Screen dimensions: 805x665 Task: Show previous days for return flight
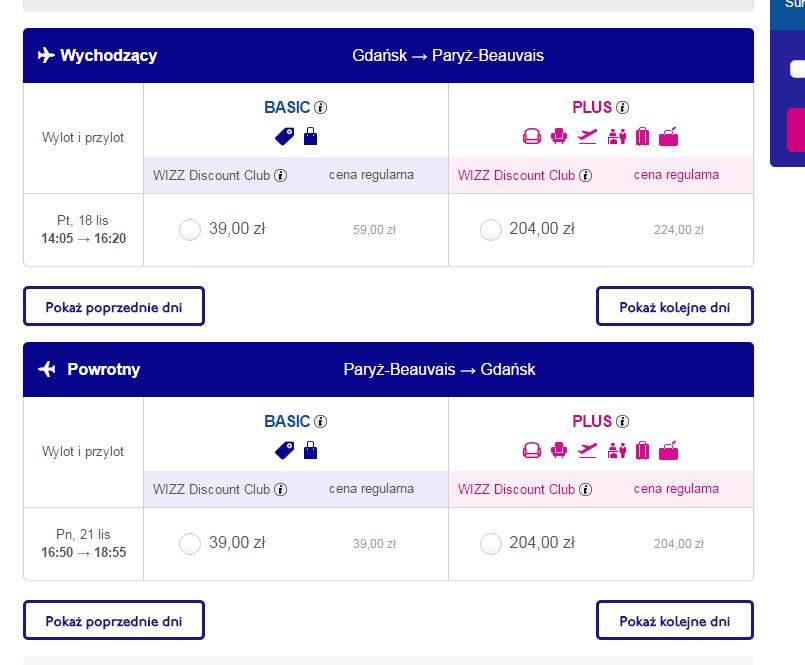[114, 620]
